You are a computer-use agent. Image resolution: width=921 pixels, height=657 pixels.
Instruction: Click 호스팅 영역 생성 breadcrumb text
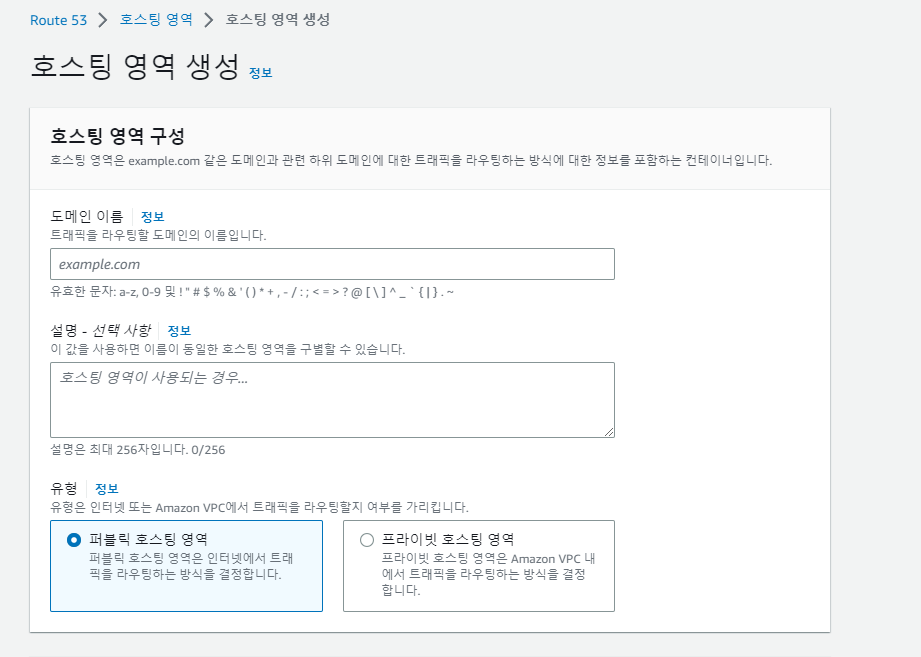click(278, 19)
